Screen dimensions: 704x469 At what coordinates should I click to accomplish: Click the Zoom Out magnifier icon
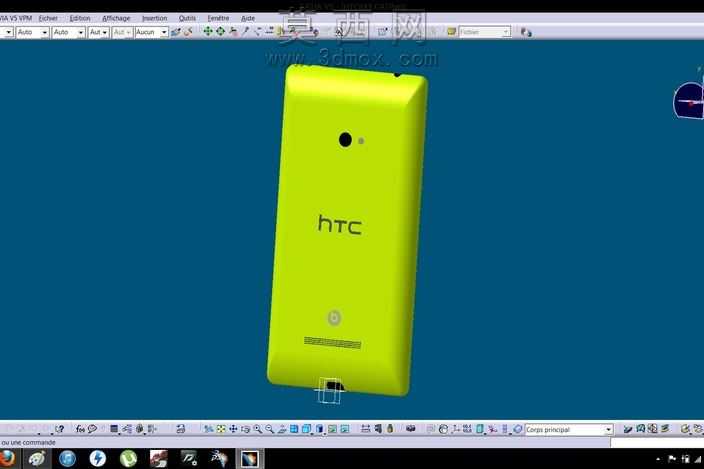point(269,429)
